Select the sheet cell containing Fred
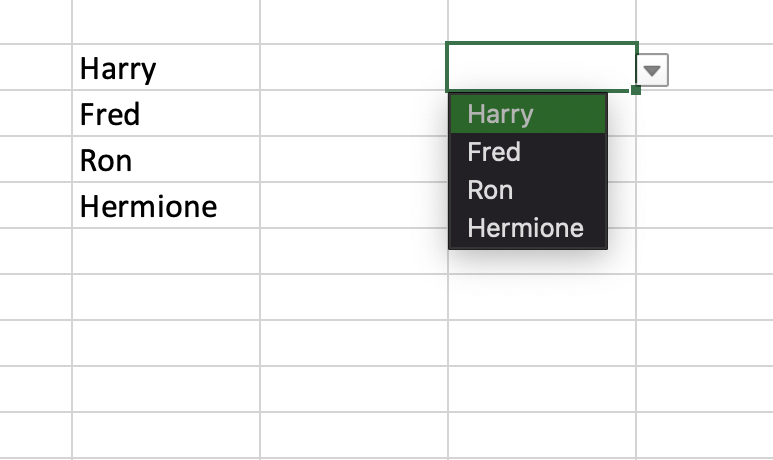The width and height of the screenshot is (773, 460). 165,114
